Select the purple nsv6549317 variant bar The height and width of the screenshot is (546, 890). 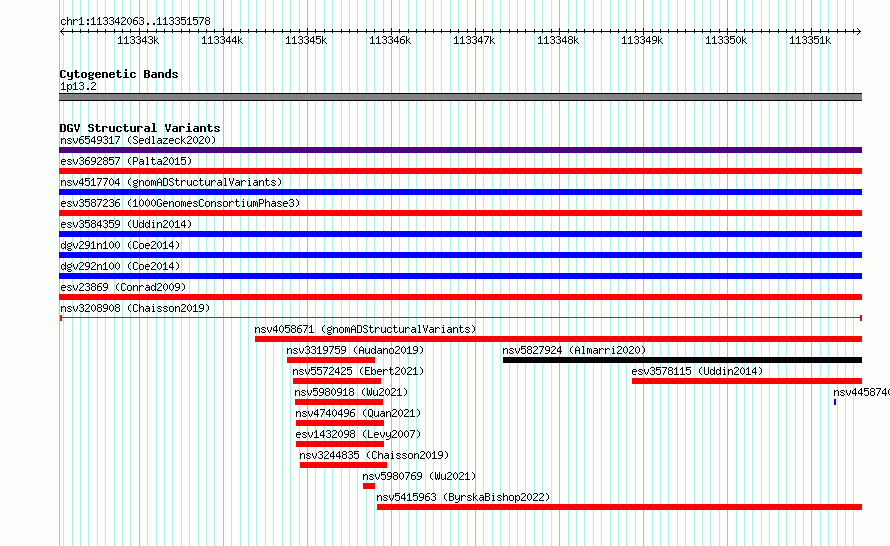tap(460, 150)
